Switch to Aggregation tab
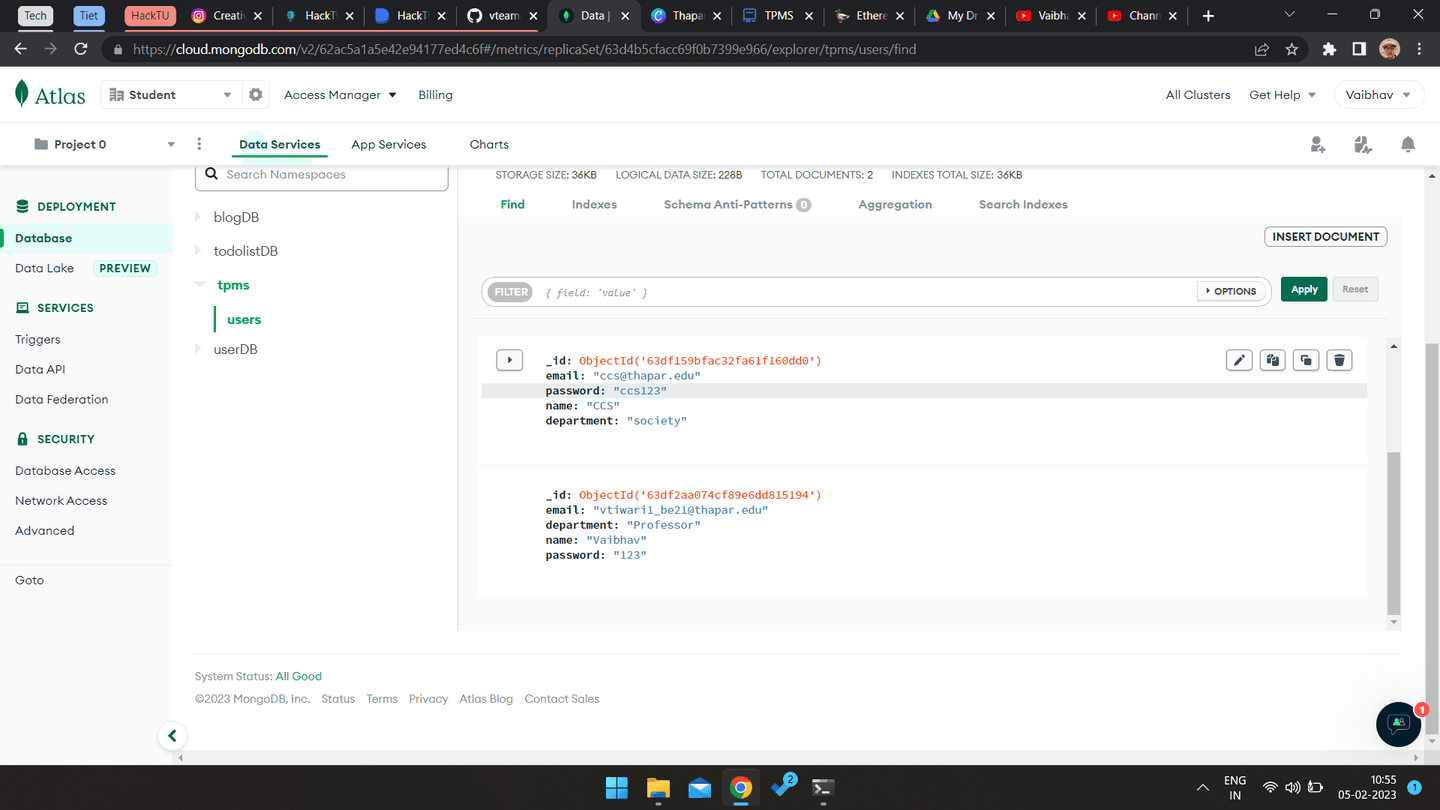This screenshot has height=810, width=1440. pos(895,204)
